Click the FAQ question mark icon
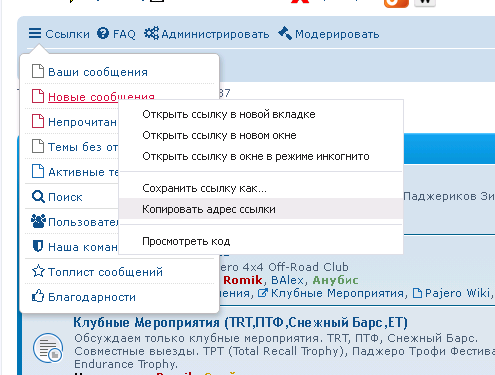The image size is (495, 375). coord(103,33)
